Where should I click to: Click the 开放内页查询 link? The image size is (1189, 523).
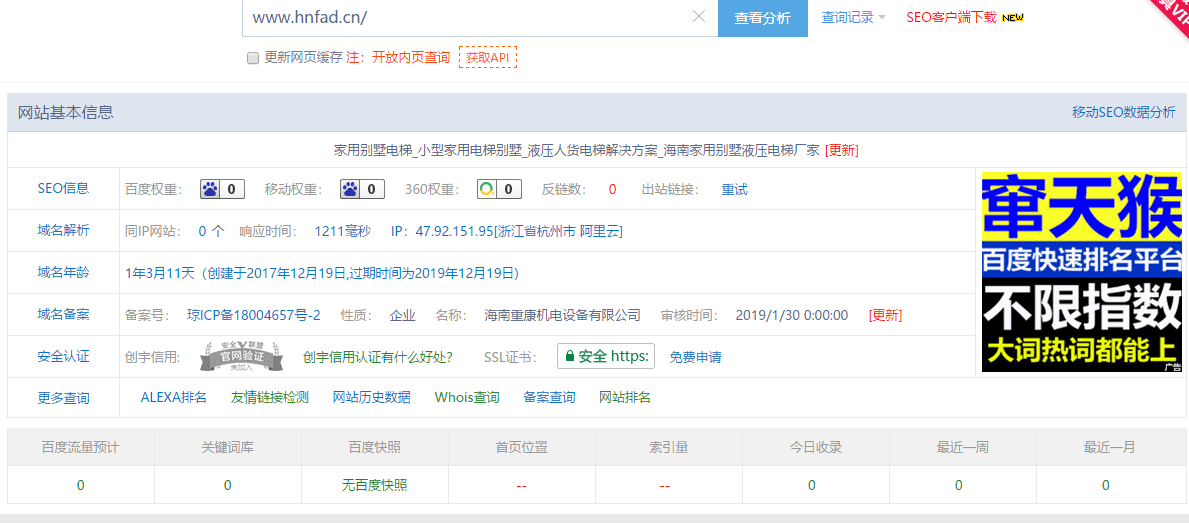(x=411, y=58)
